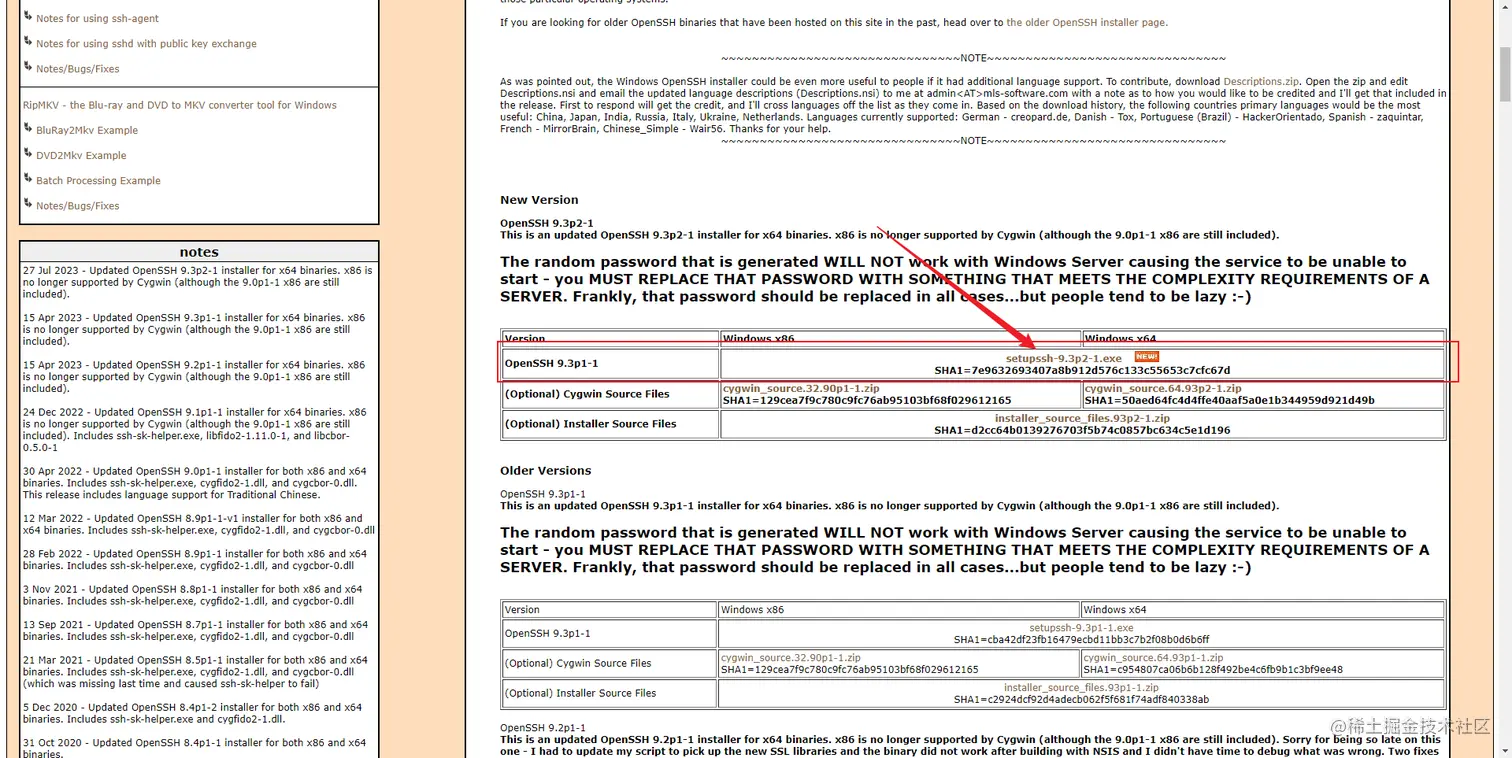The image size is (1512, 758).
Task: Click the arrow bullet beside BluRay2Mkv Example
Action: tap(28, 128)
